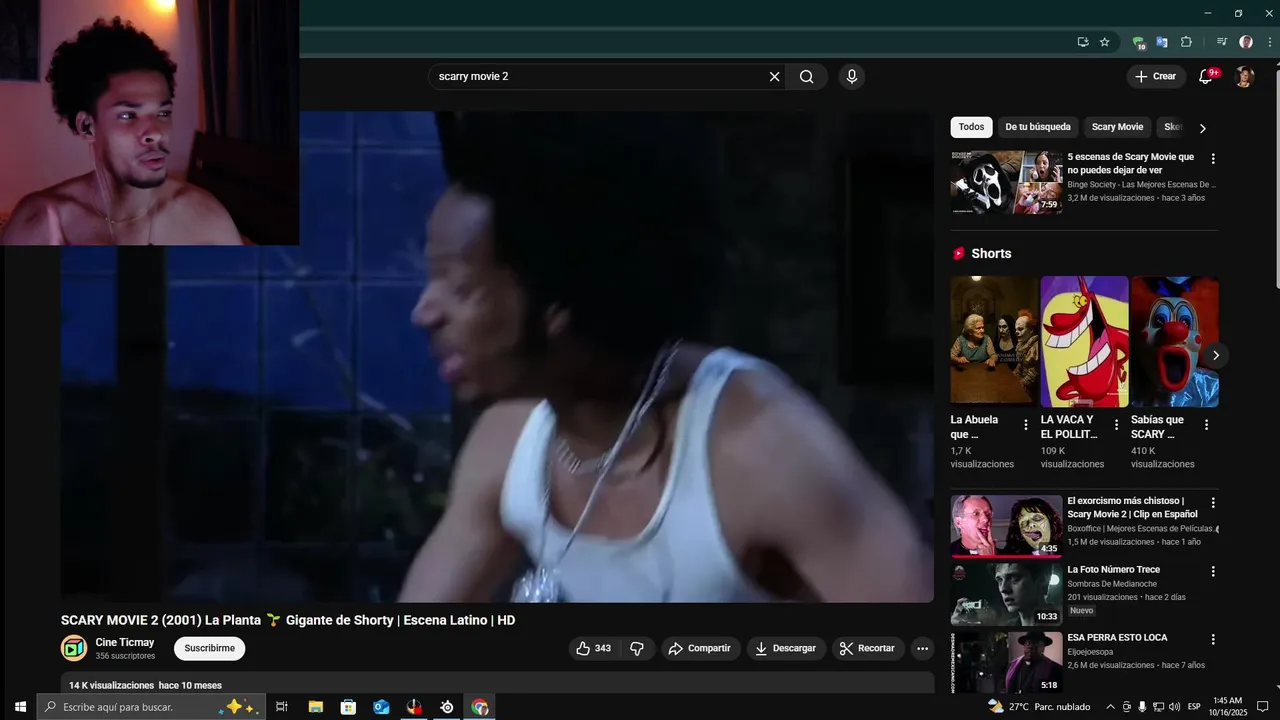
Task: Open 5 escenas de Scary Movie thumbnail
Action: pyautogui.click(x=1006, y=182)
